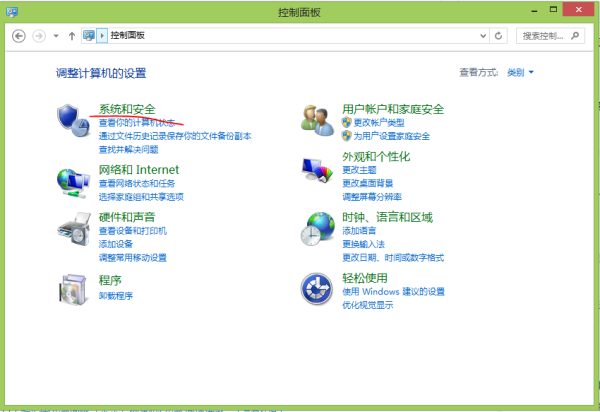Open Hardware and Sound printer icon
Image resolution: width=600 pixels, height=412 pixels.
pos(74,229)
